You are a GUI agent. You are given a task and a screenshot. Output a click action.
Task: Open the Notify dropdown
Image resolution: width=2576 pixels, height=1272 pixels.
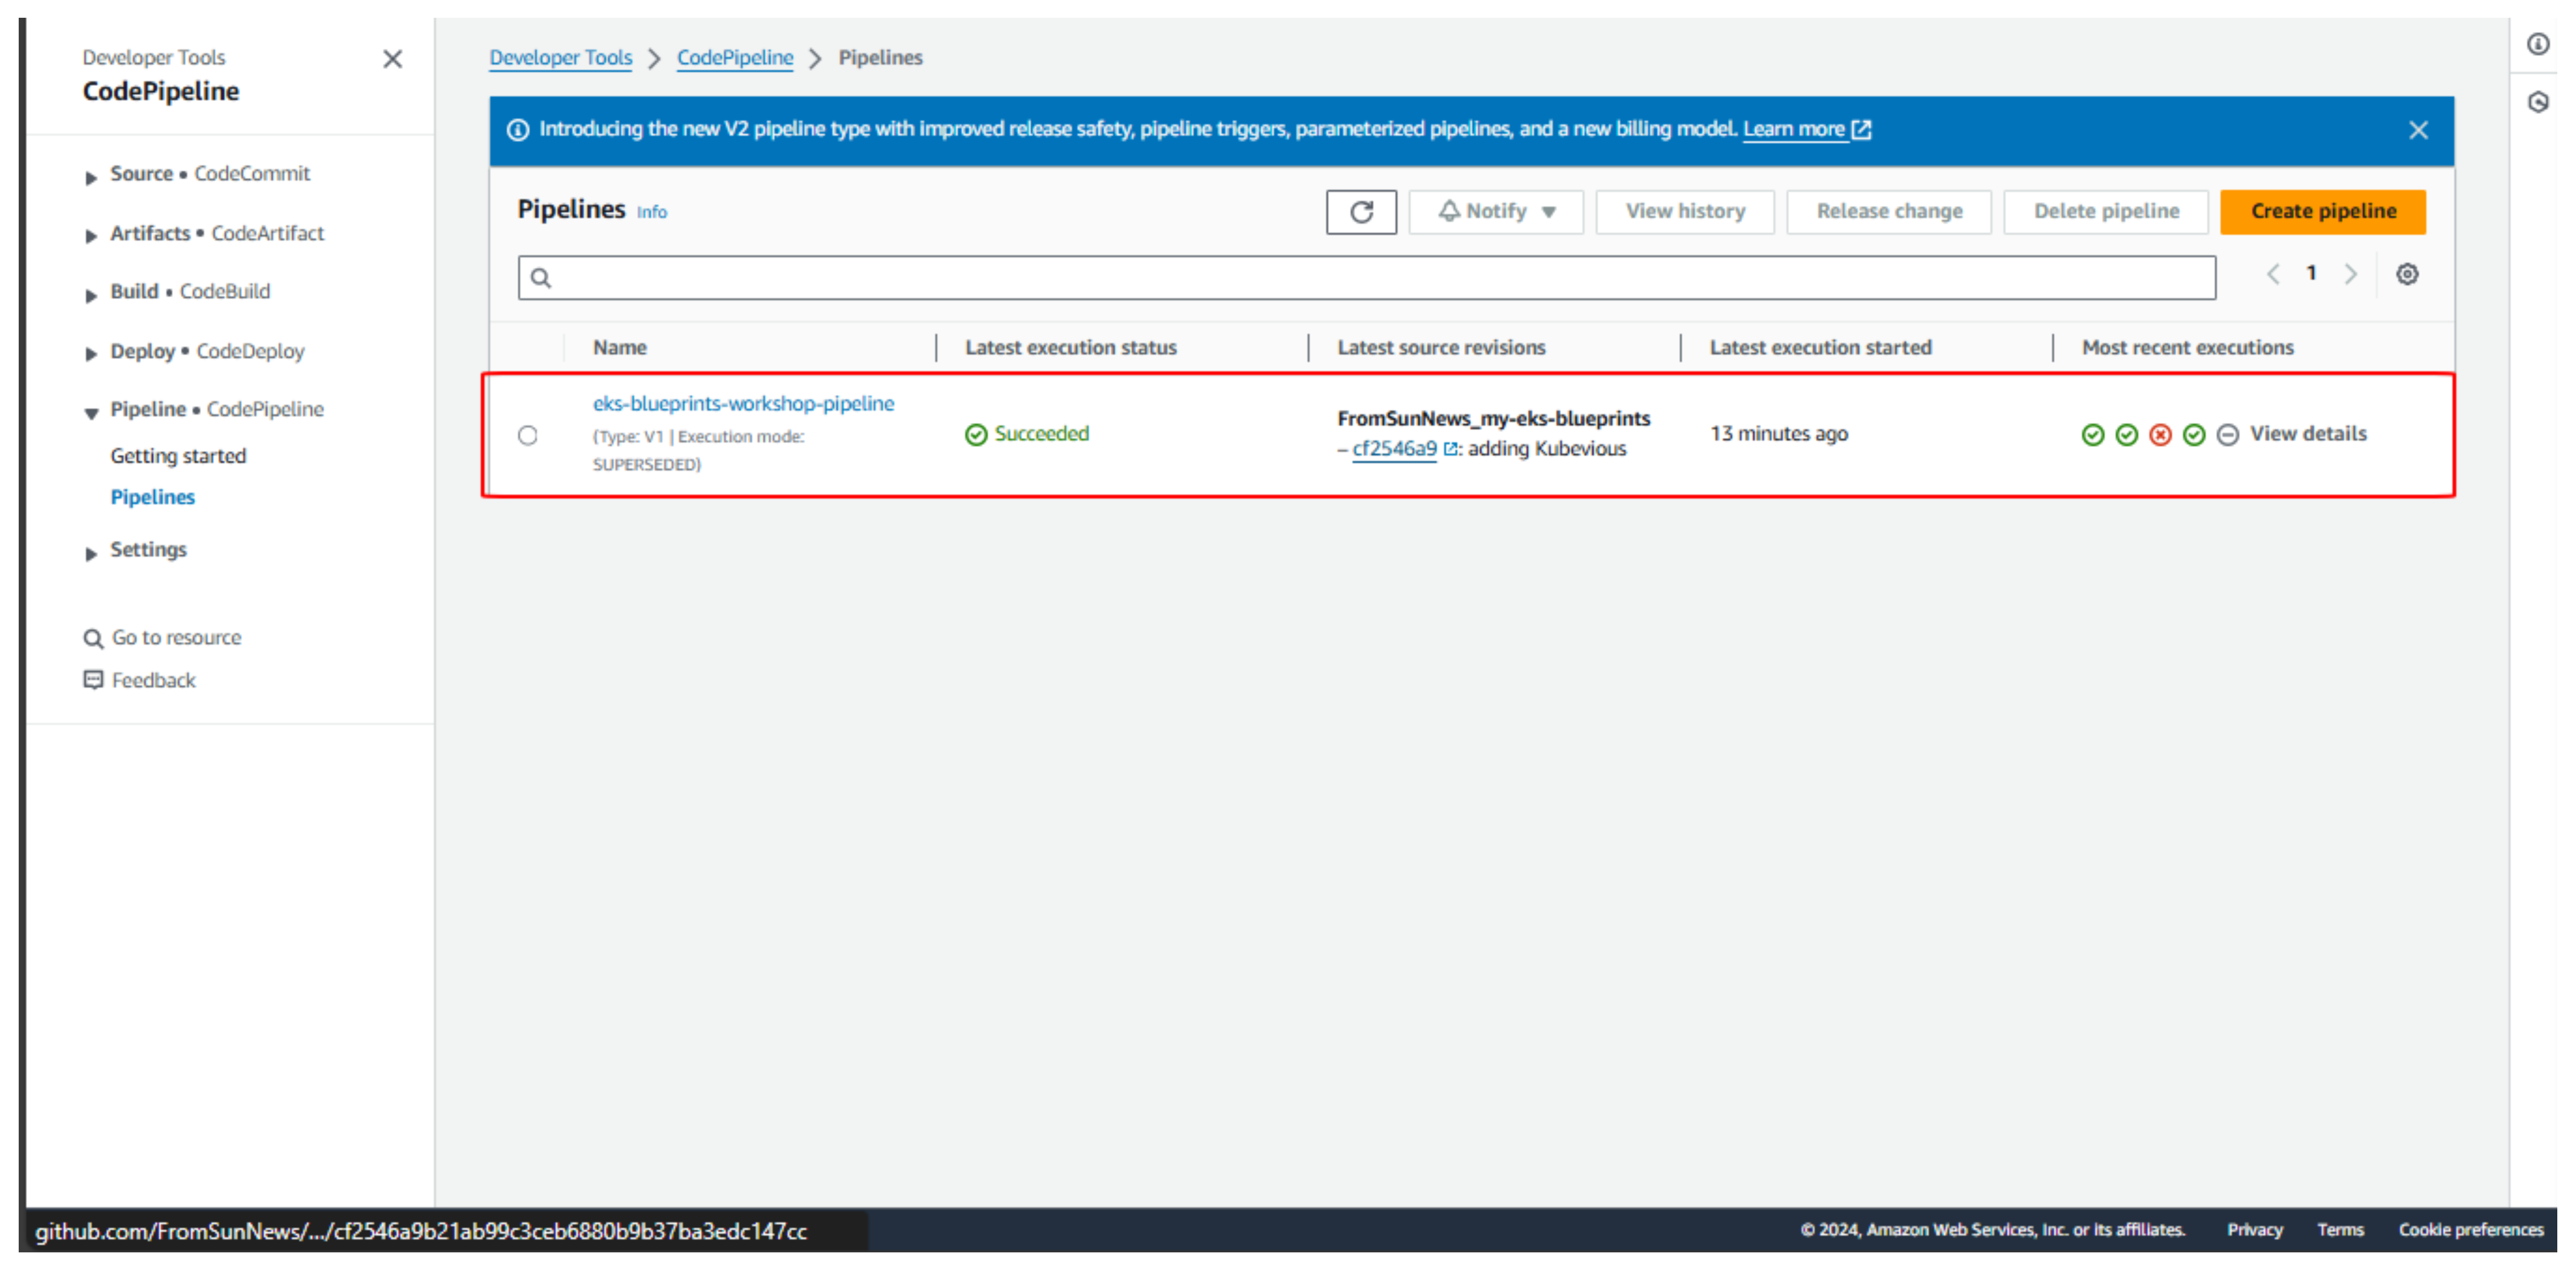point(1495,212)
